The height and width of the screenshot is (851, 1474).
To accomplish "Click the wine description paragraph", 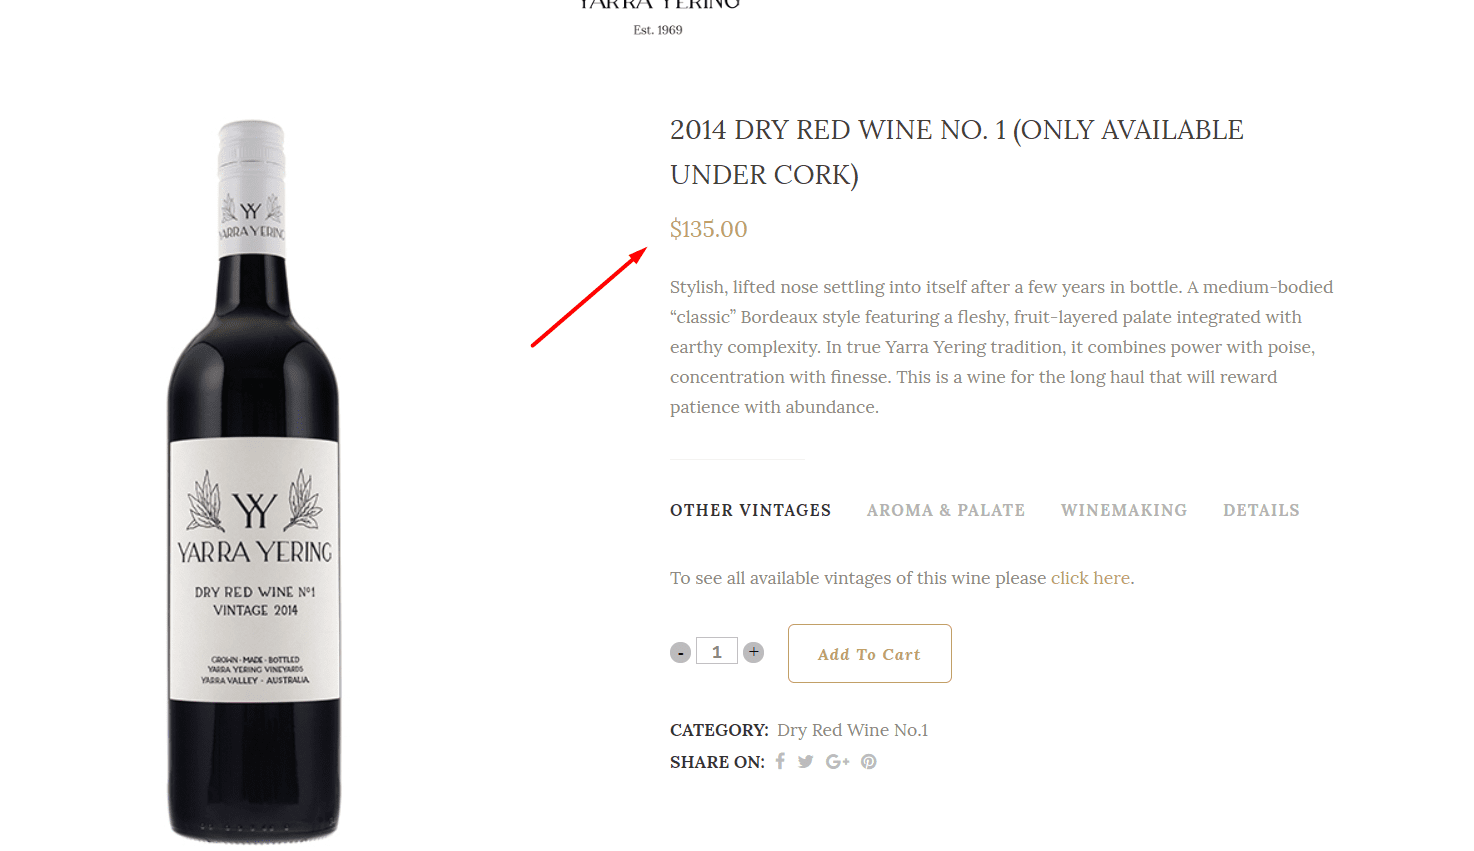I will click(x=1002, y=347).
